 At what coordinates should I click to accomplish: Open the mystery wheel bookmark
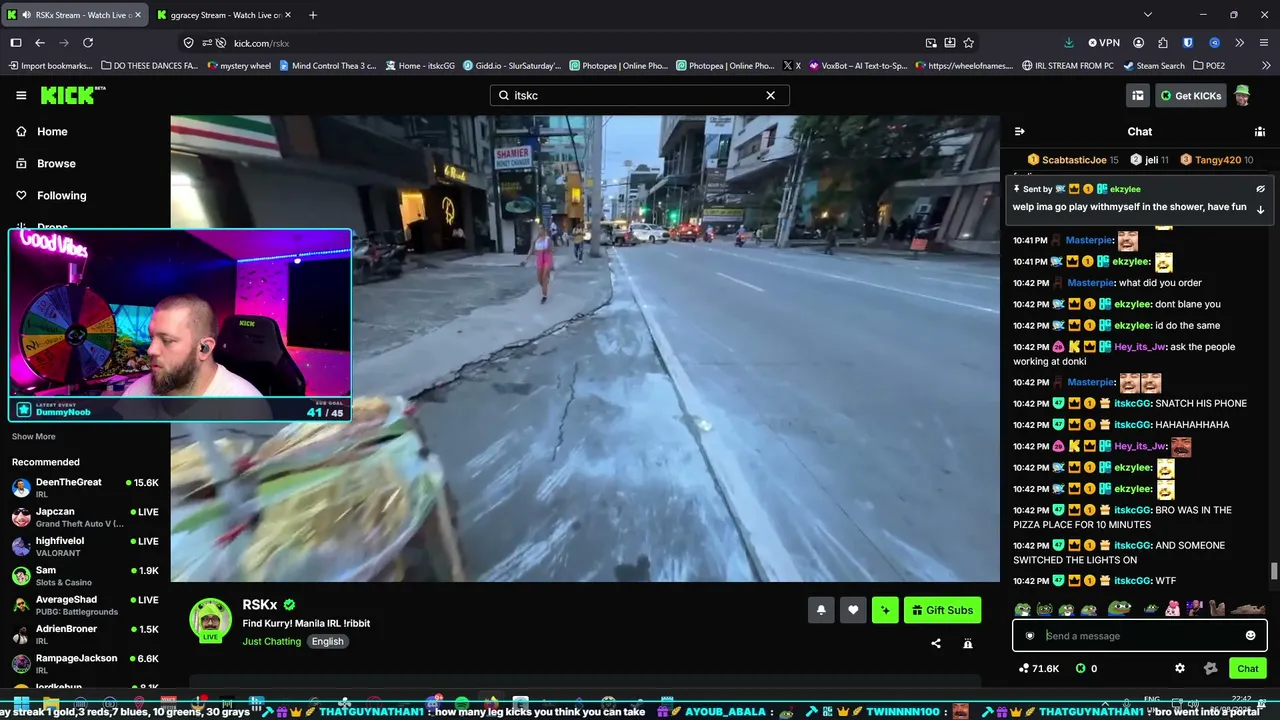tap(239, 66)
